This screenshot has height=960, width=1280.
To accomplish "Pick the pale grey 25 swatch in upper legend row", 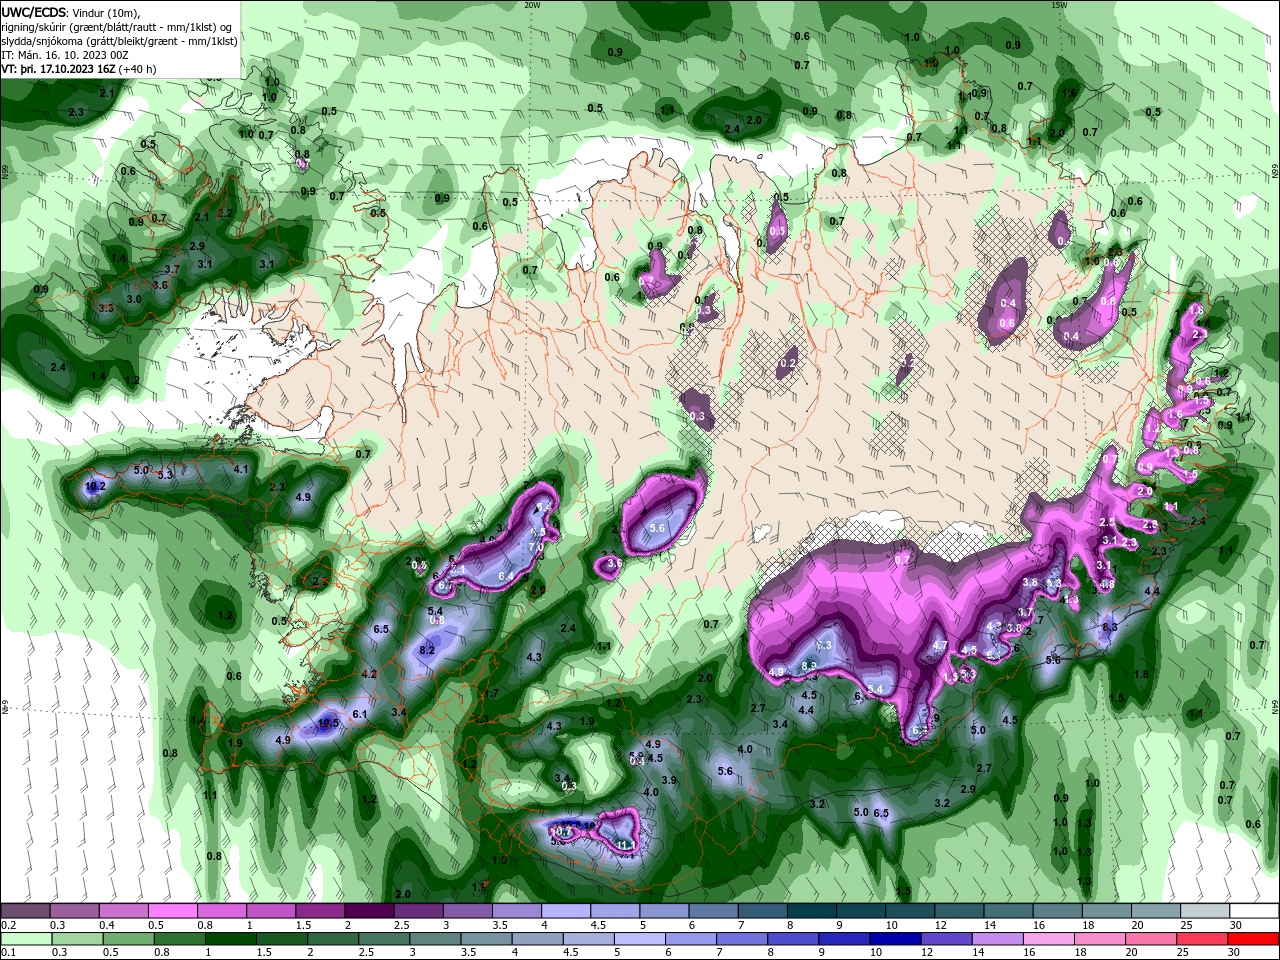I will 1207,911.
